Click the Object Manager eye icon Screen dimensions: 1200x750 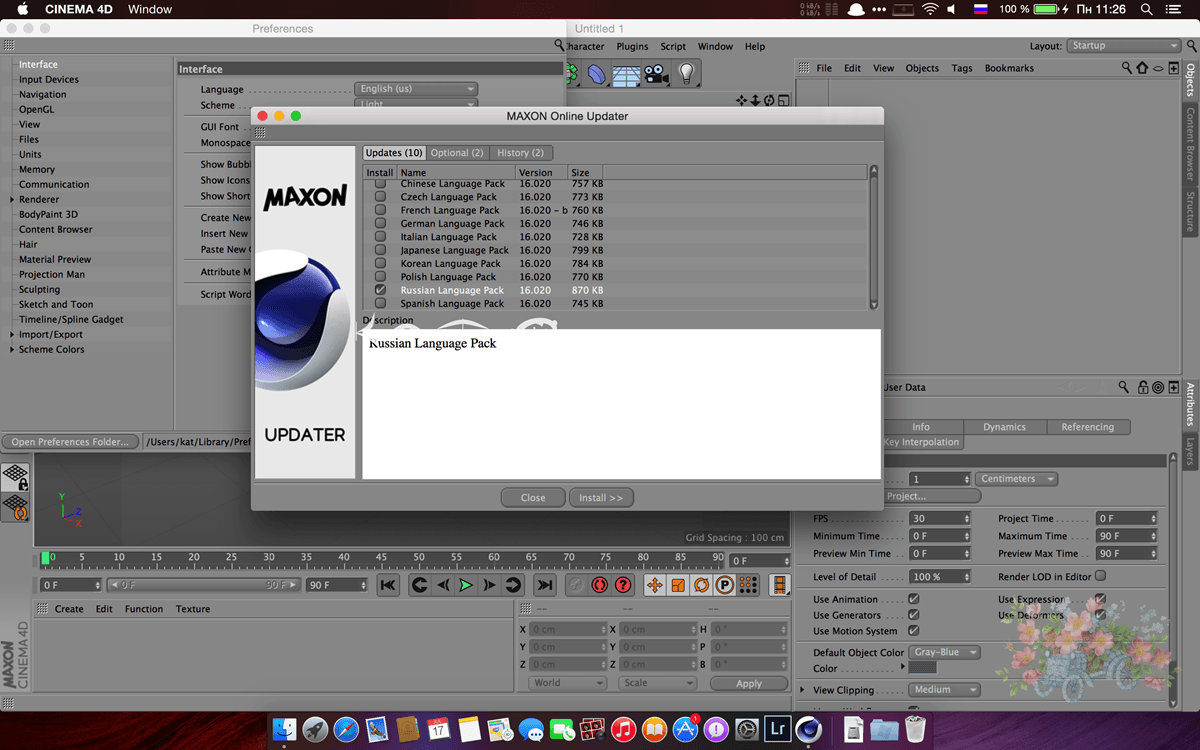coord(1158,68)
